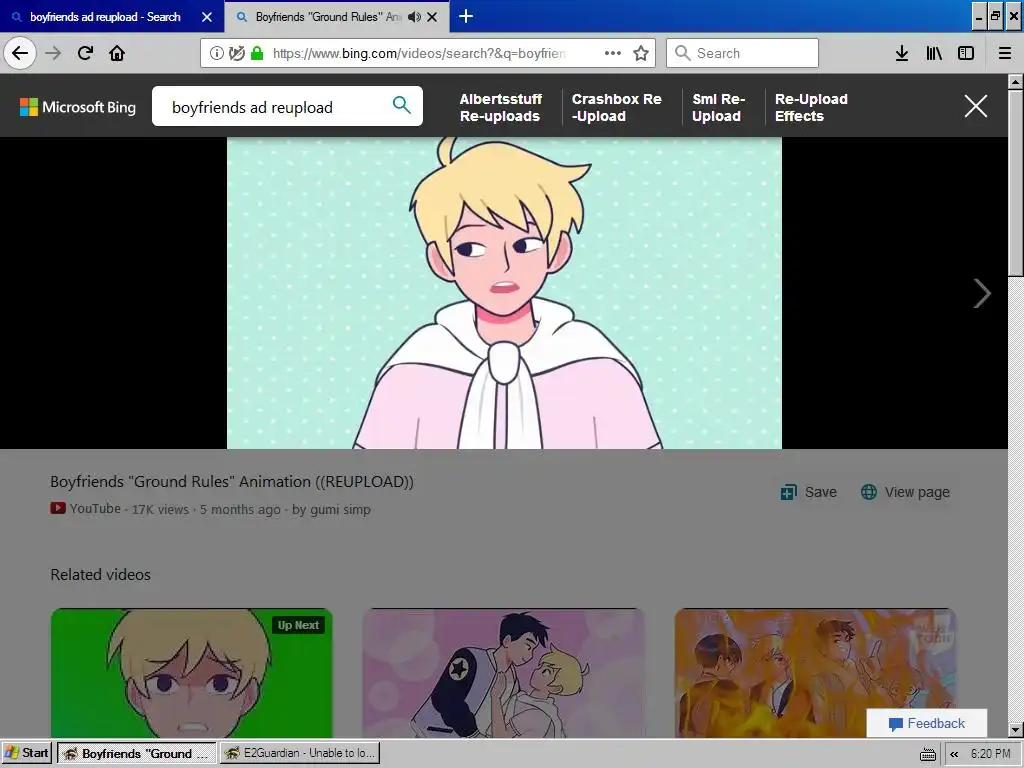Open the purple couple related video thumbnail

coord(504,673)
